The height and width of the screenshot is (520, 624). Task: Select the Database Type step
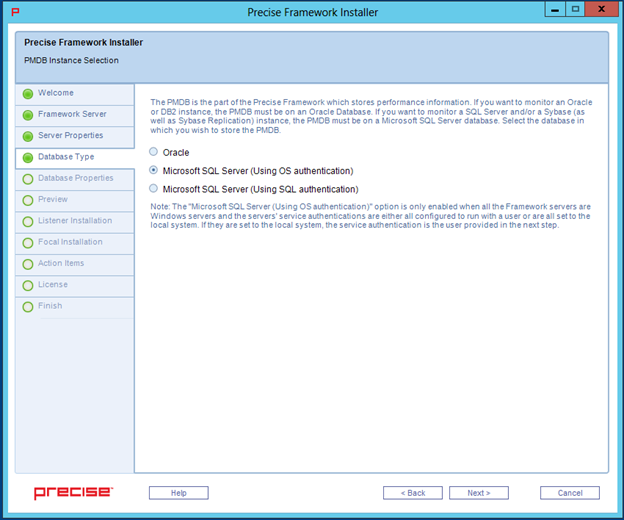75,158
